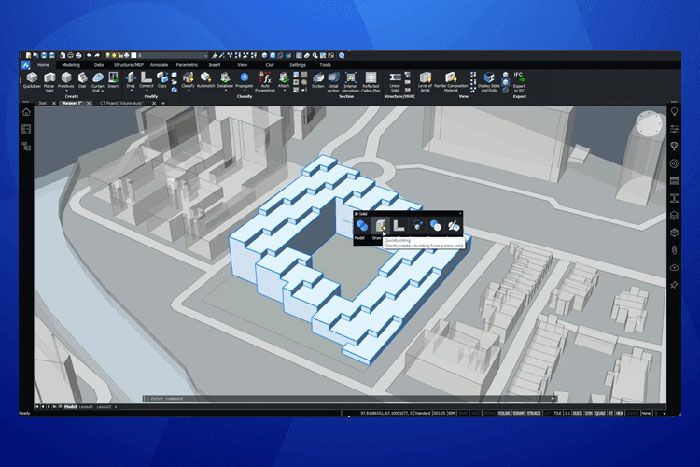Toggle POLAR mode in status bar
The image size is (700, 467).
click(x=504, y=413)
